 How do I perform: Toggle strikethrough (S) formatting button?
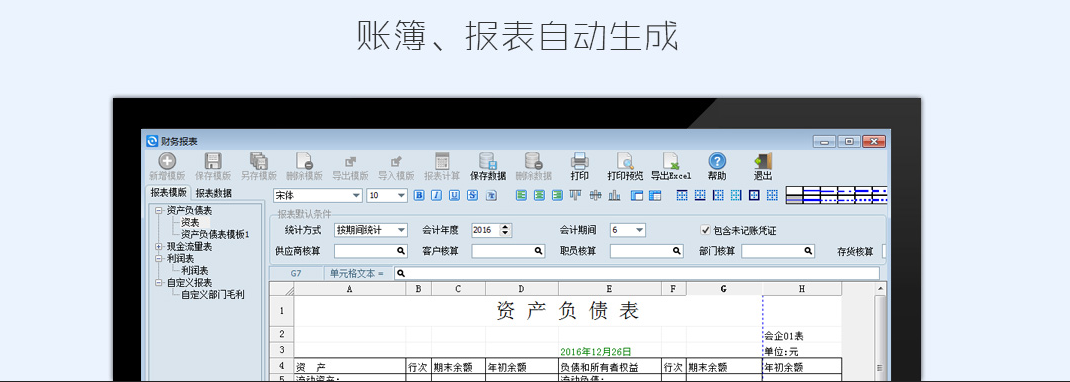tap(472, 195)
